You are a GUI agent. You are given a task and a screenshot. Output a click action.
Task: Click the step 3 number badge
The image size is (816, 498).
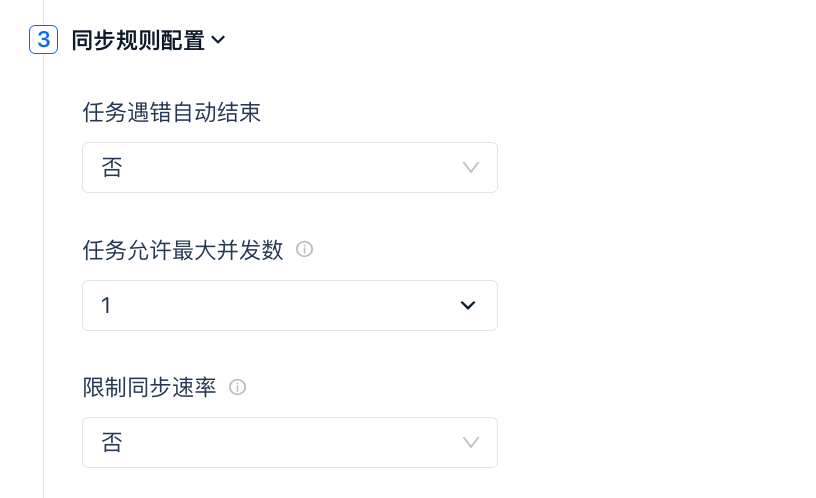point(44,40)
